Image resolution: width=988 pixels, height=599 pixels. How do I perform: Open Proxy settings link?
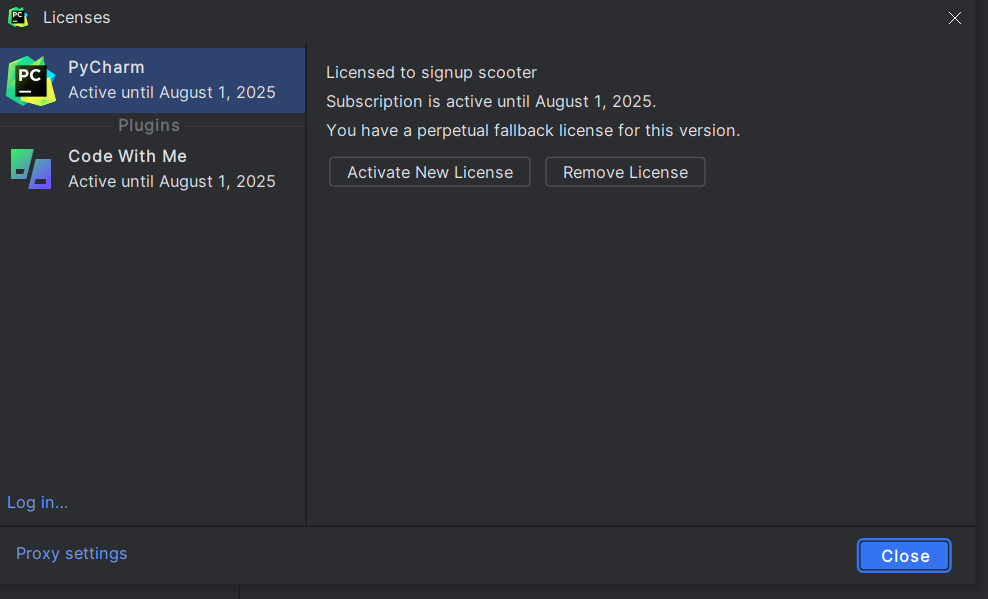(72, 554)
